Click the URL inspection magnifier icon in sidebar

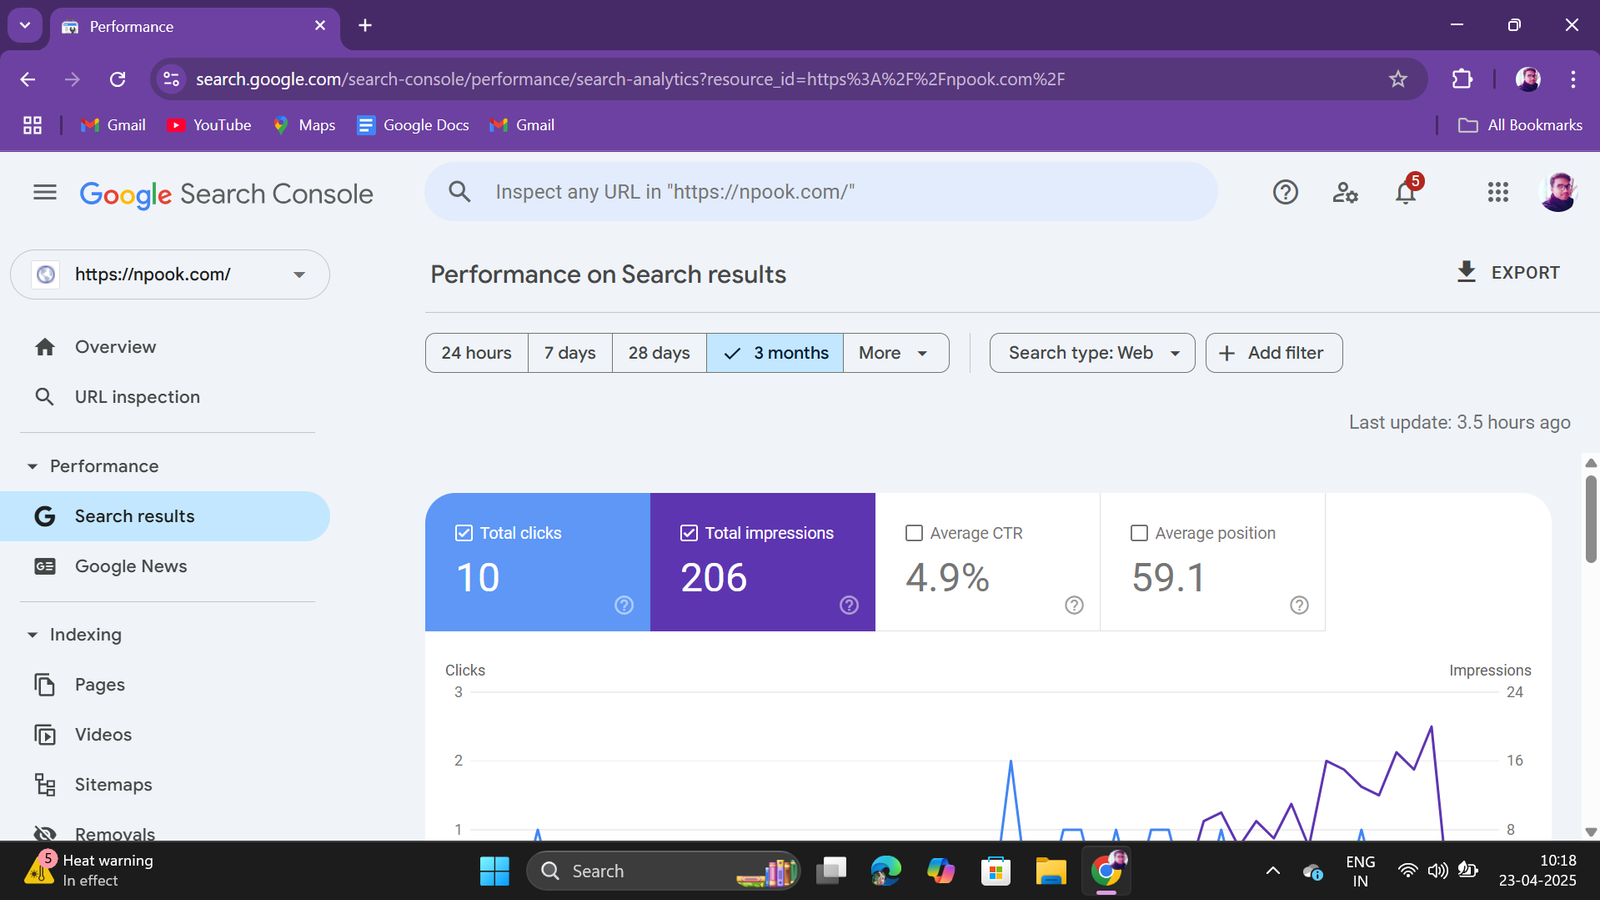pos(45,397)
